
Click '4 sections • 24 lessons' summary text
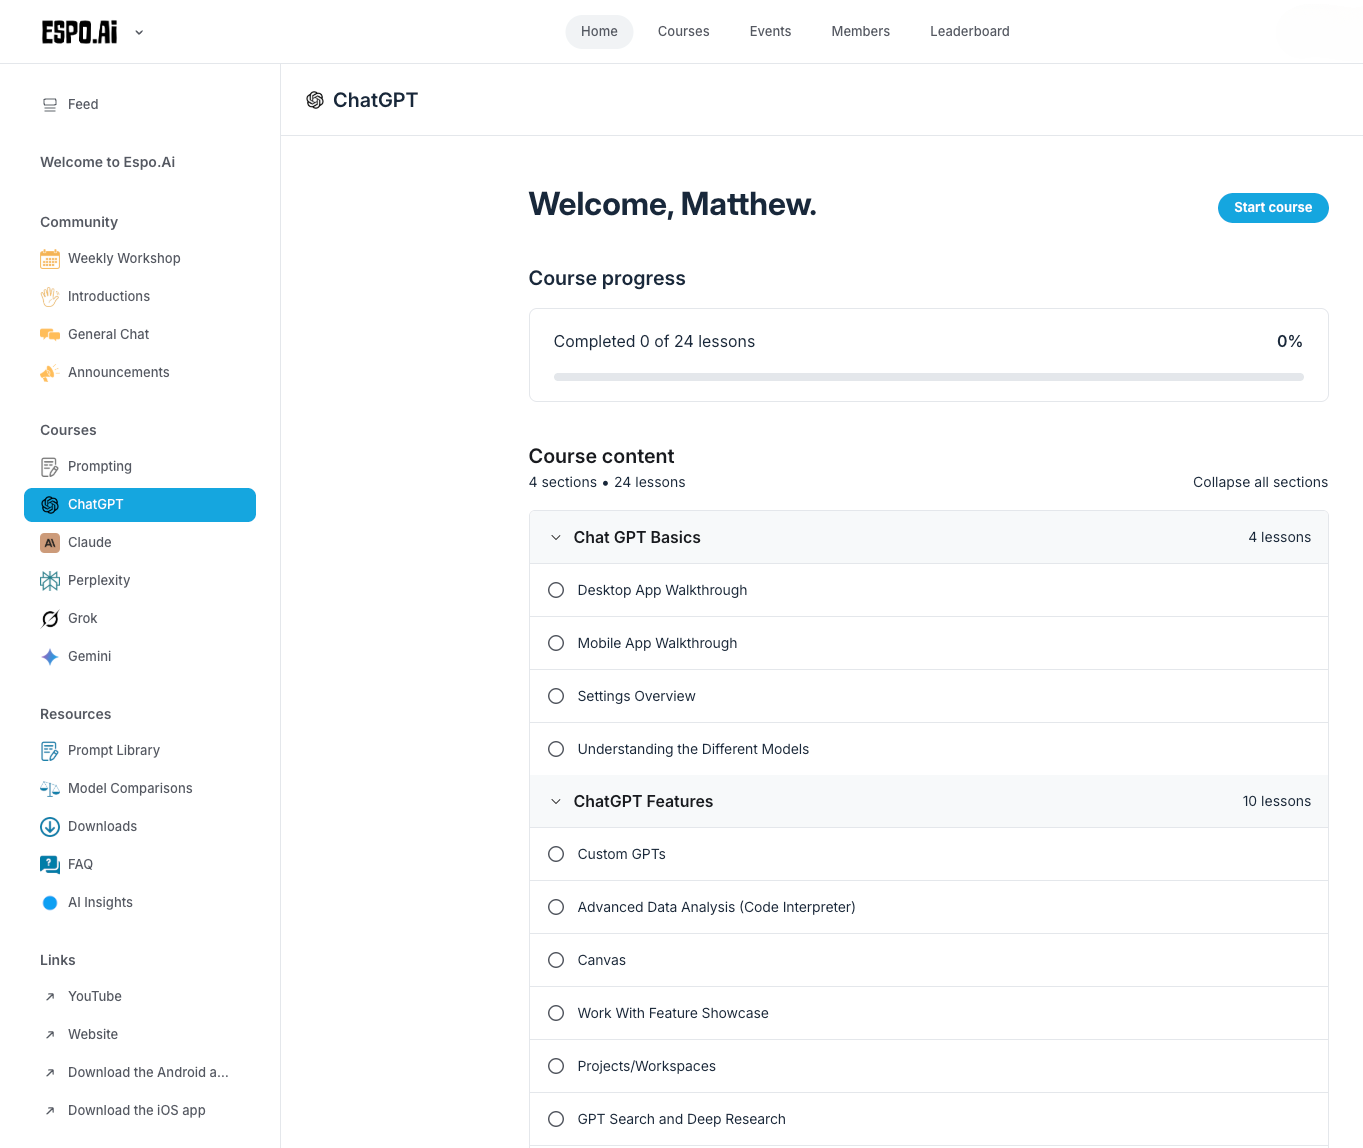tap(607, 482)
